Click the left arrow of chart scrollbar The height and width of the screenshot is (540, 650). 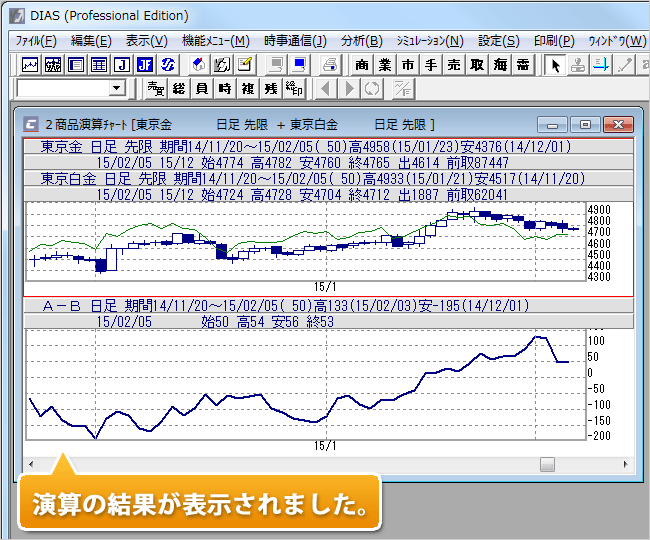click(x=31, y=464)
